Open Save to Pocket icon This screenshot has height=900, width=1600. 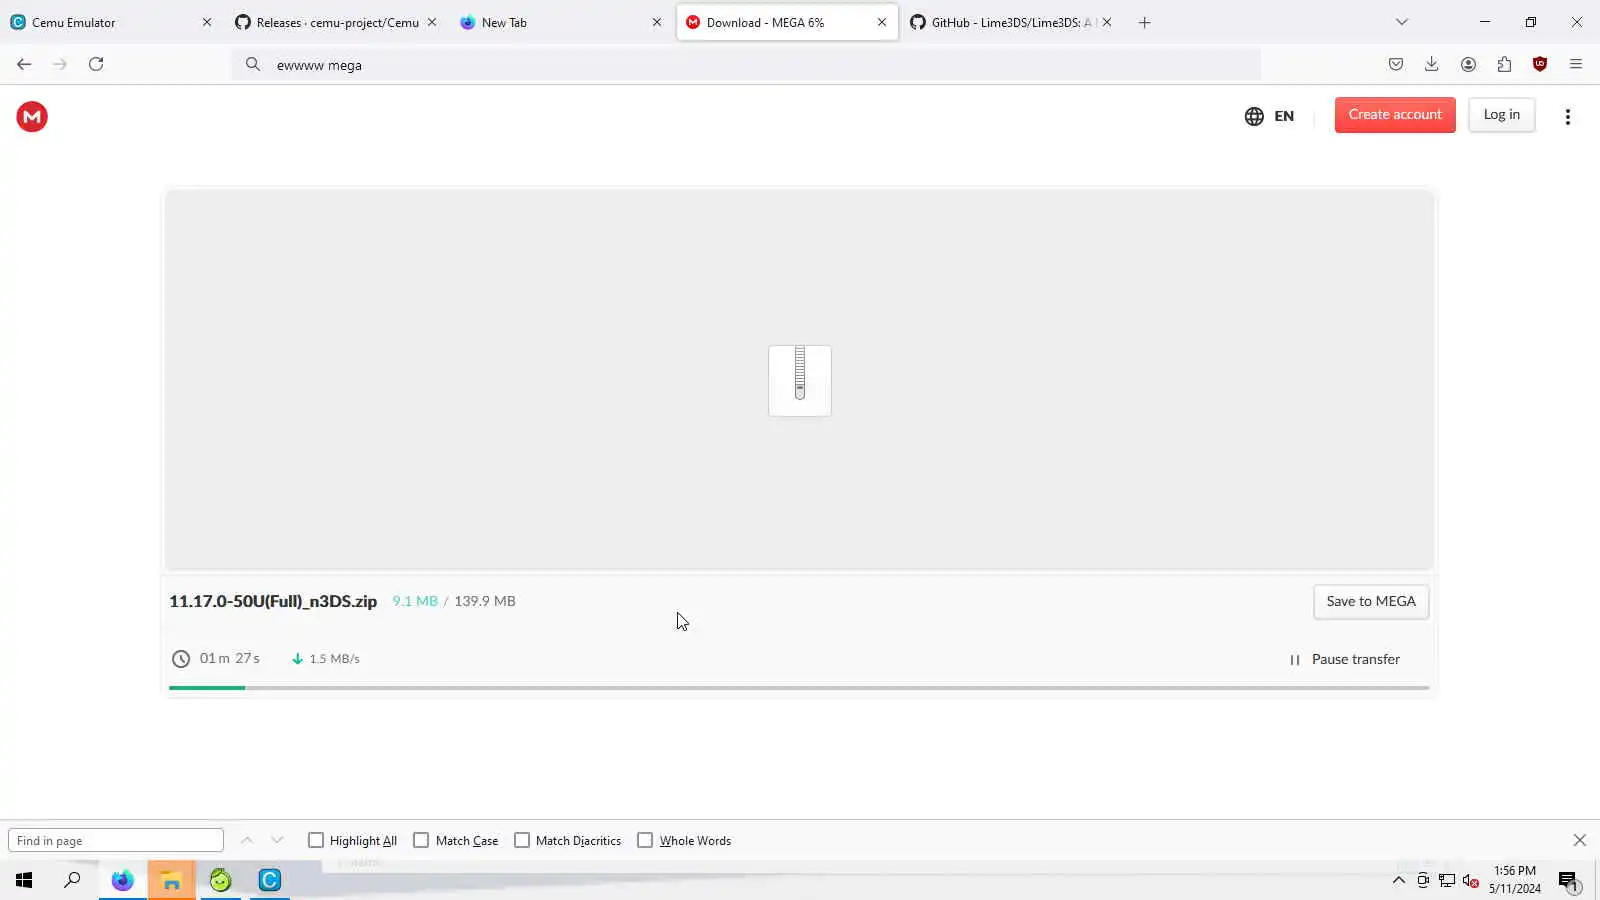point(1396,64)
